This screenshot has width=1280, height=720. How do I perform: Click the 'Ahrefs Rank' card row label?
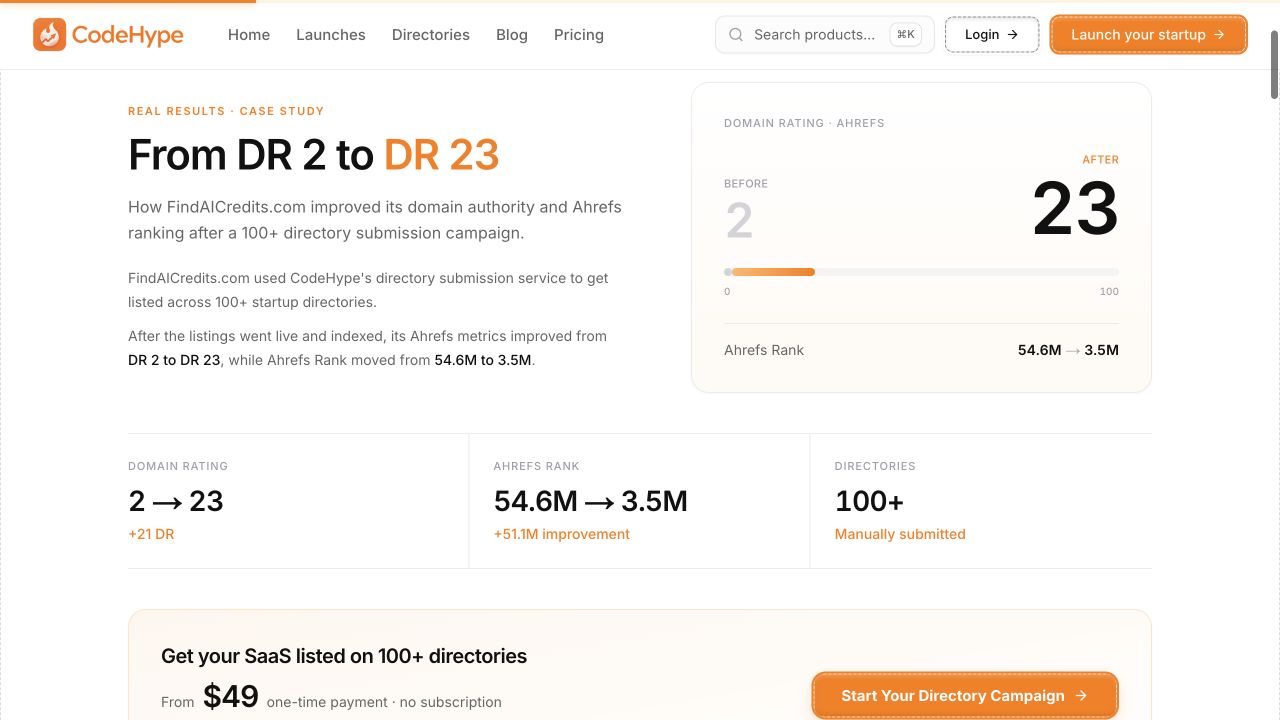click(x=764, y=350)
